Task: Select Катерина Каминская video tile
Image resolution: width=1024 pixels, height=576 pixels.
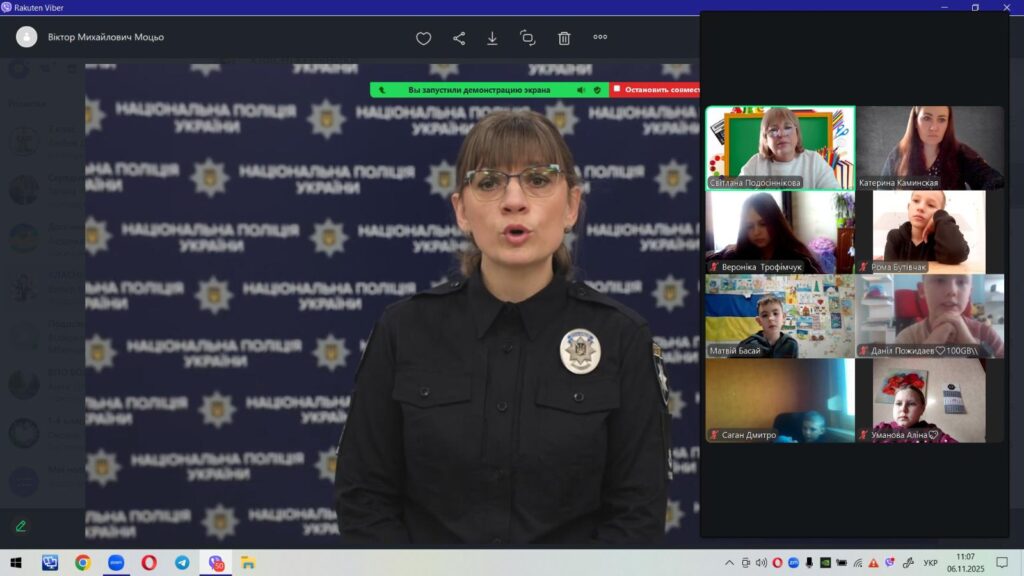Action: click(930, 148)
